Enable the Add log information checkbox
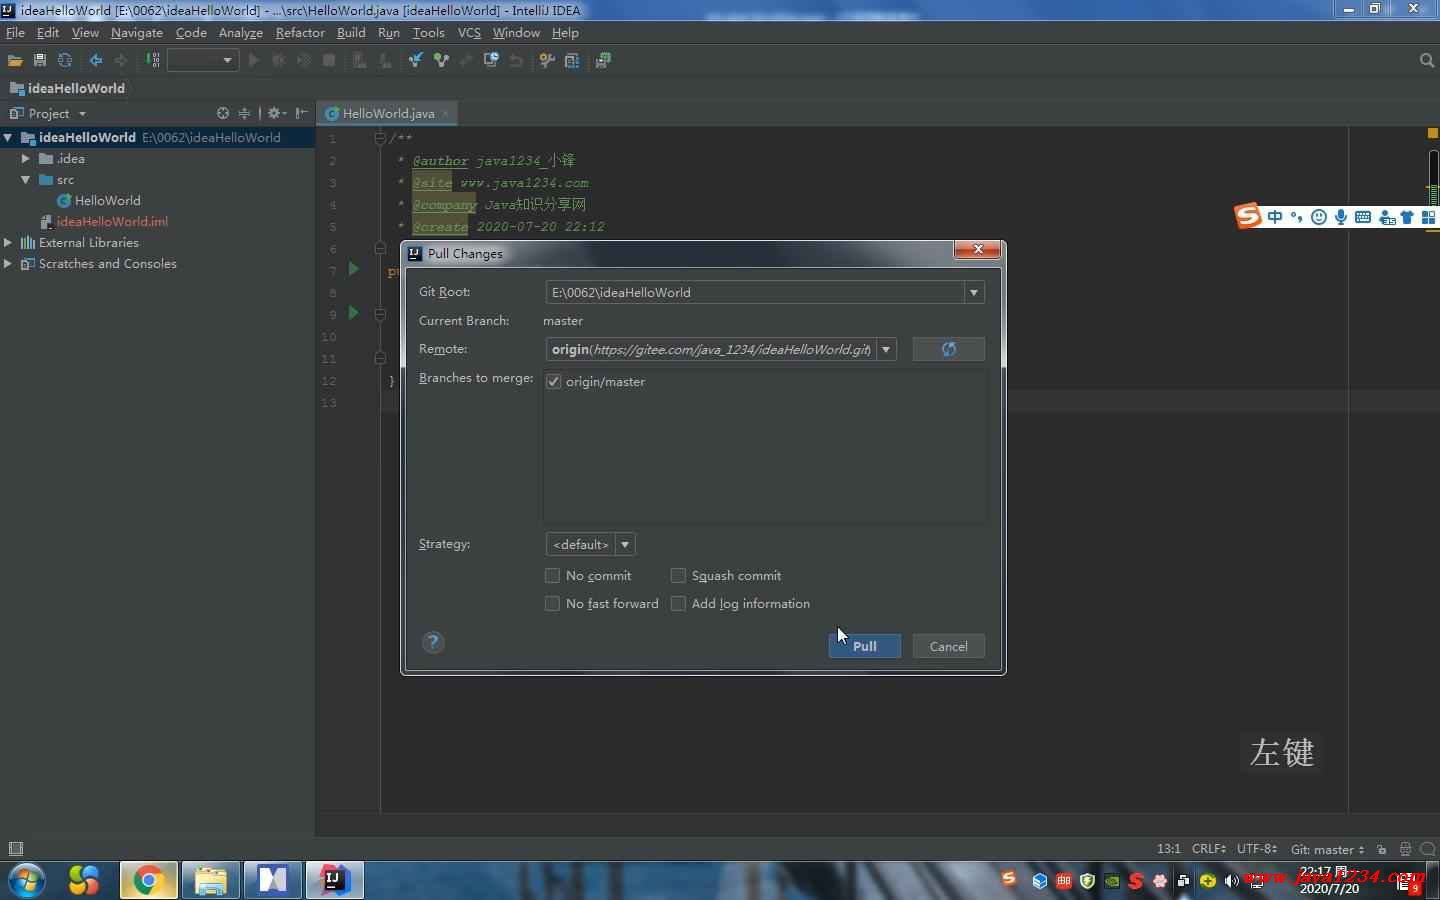 point(678,603)
